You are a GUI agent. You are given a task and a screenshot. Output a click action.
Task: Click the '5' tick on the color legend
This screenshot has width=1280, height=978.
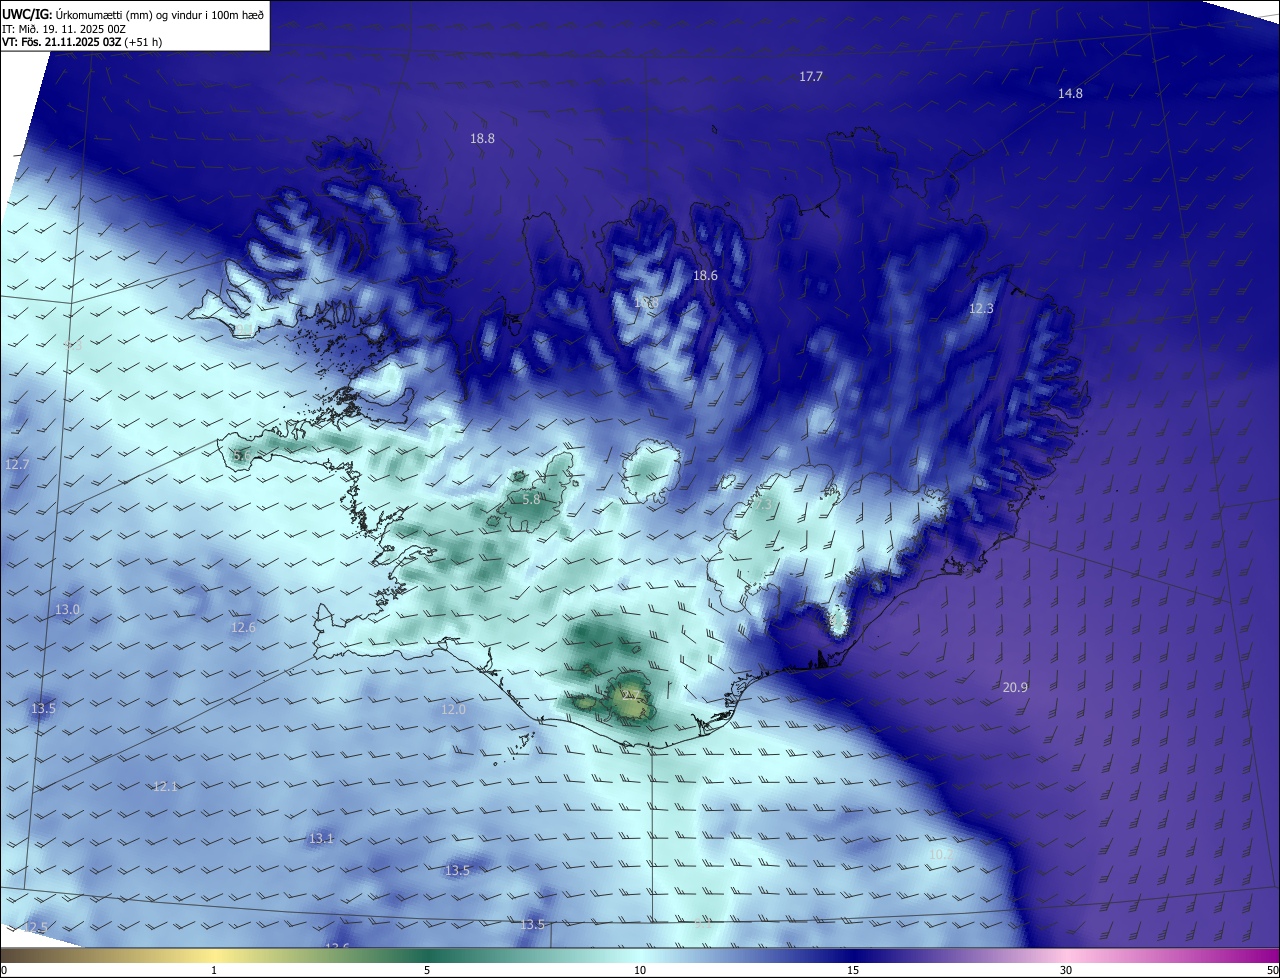coord(427,970)
